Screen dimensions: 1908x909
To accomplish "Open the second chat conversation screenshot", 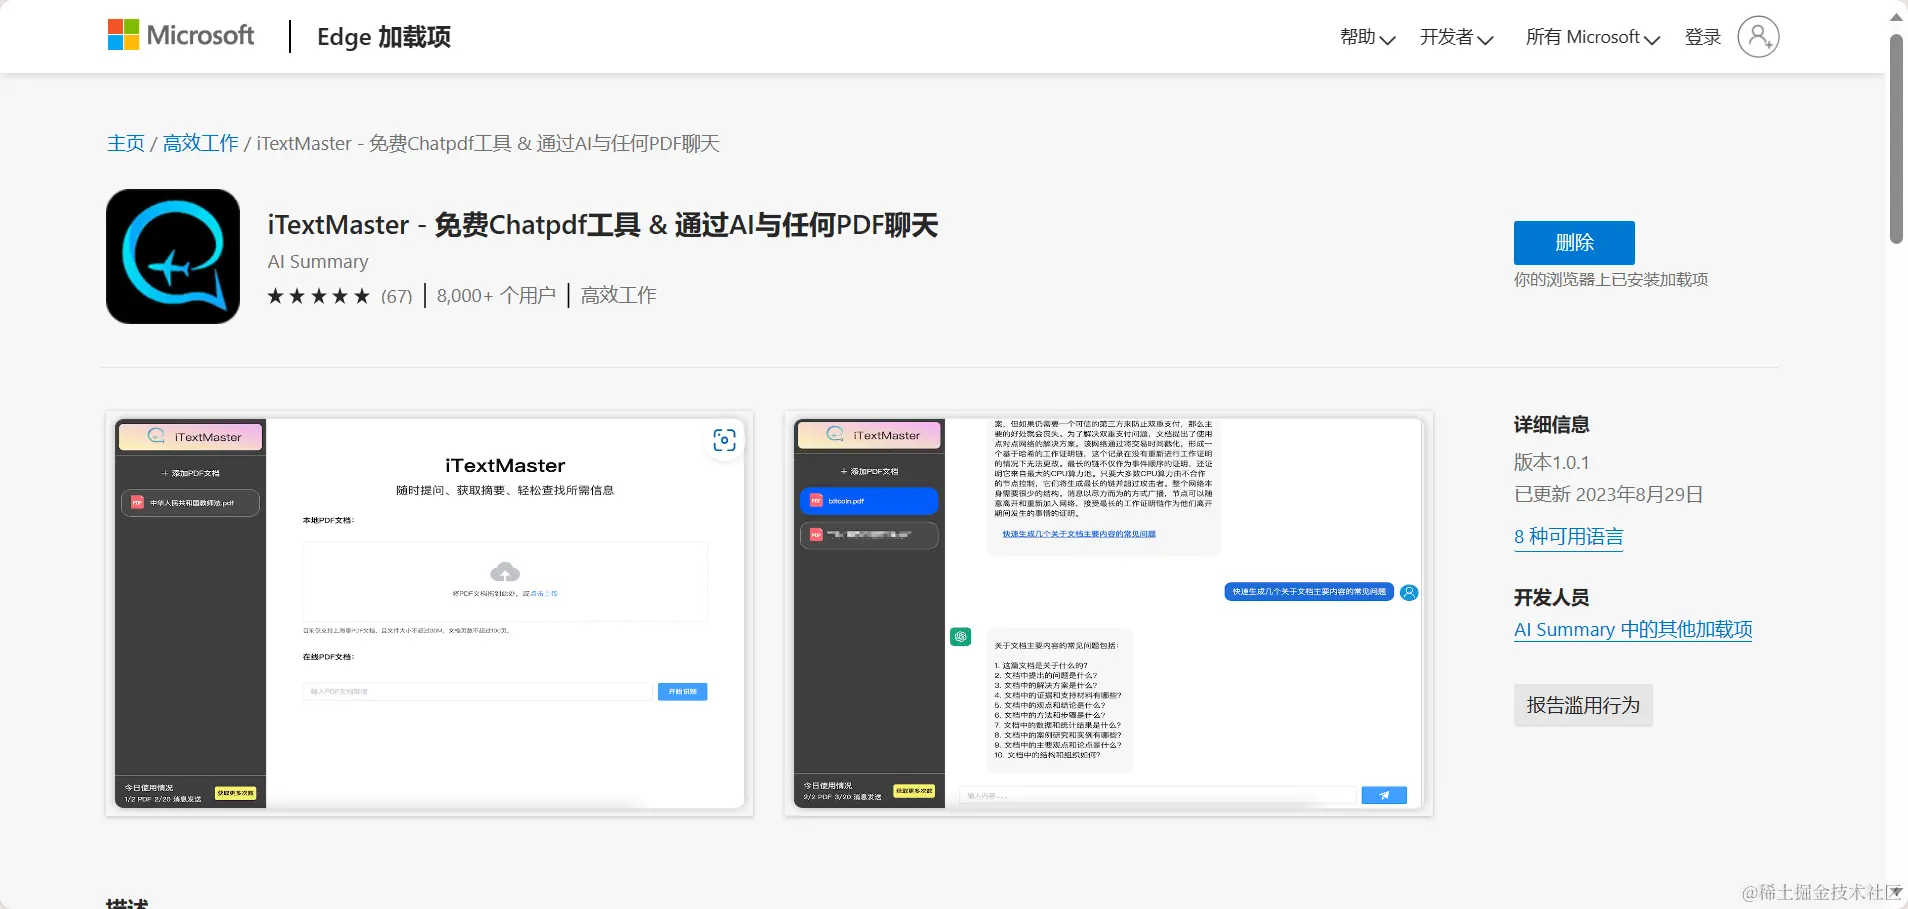I will (x=1108, y=614).
